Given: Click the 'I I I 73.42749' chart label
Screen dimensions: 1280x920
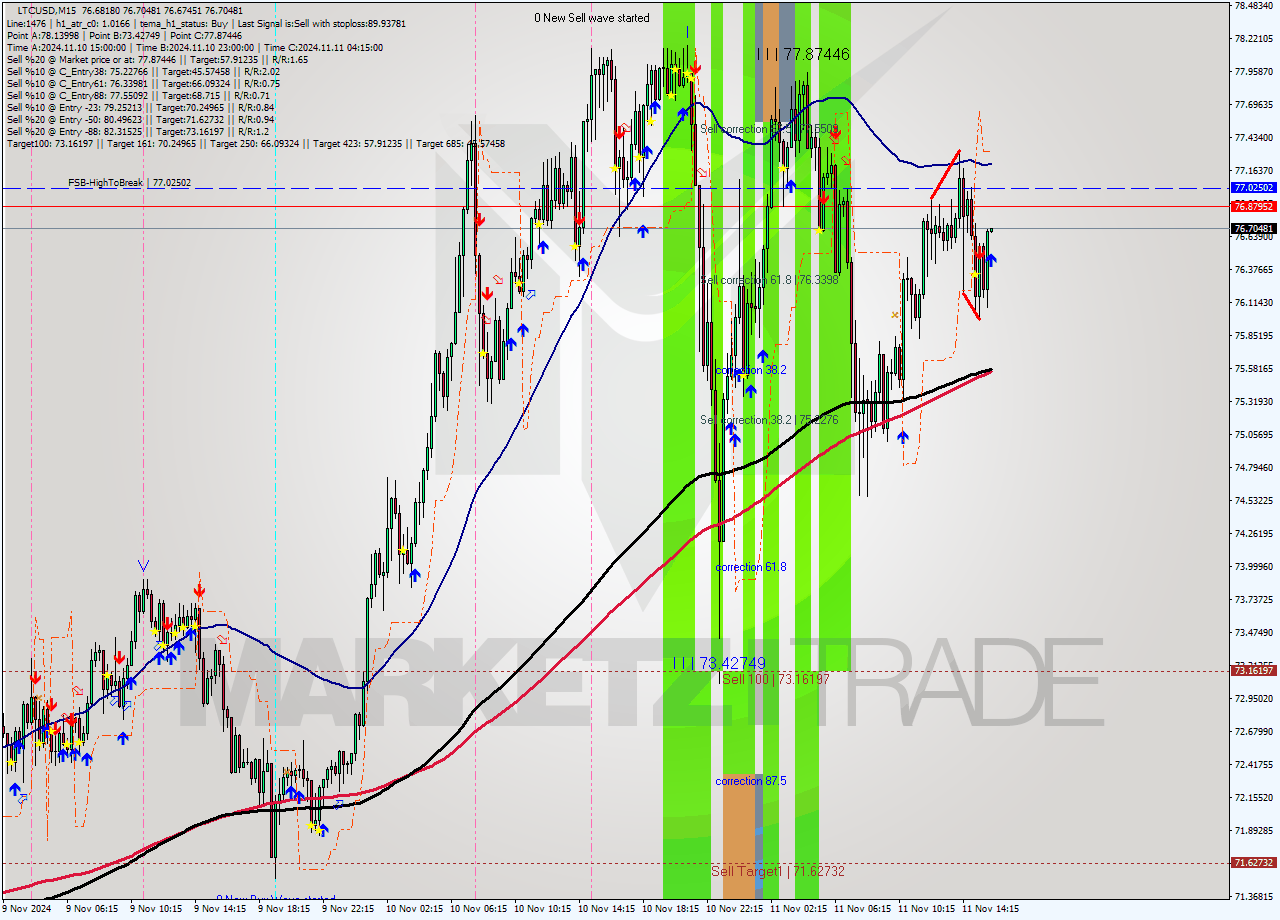Looking at the screenshot, I should (x=719, y=663).
